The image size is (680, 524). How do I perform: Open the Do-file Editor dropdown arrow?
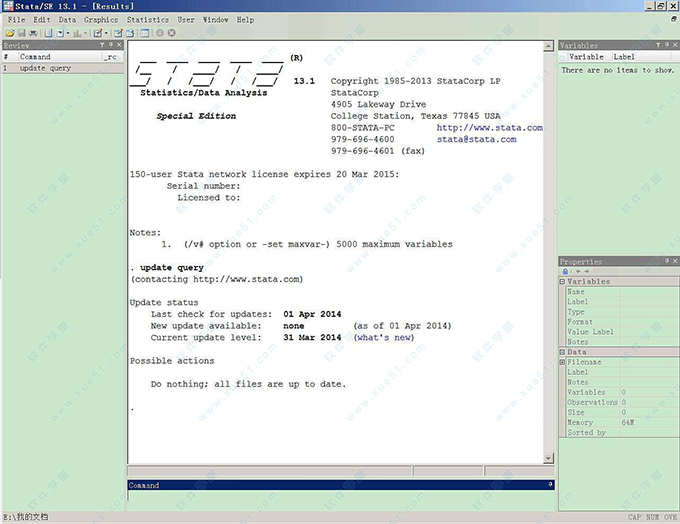[x=106, y=33]
